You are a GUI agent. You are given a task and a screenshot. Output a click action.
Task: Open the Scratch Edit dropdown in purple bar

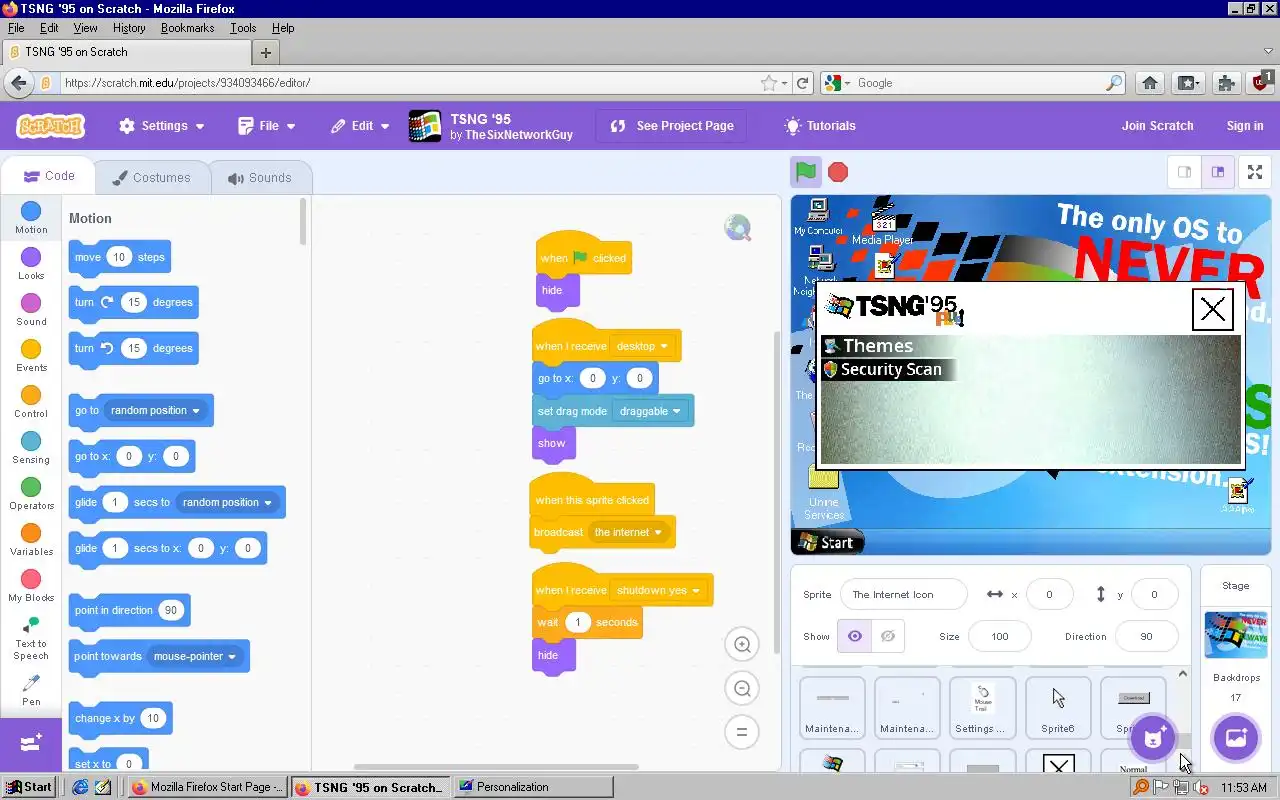pos(362,126)
